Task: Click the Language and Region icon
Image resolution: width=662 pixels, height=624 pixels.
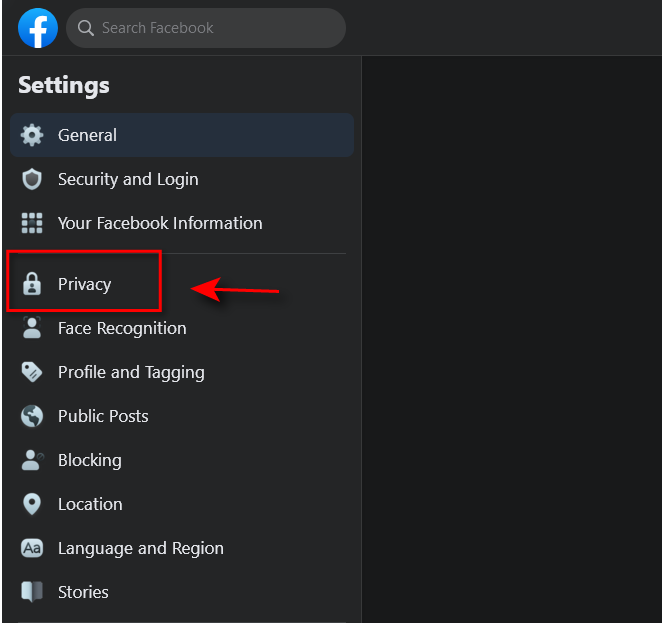Action: click(x=32, y=548)
